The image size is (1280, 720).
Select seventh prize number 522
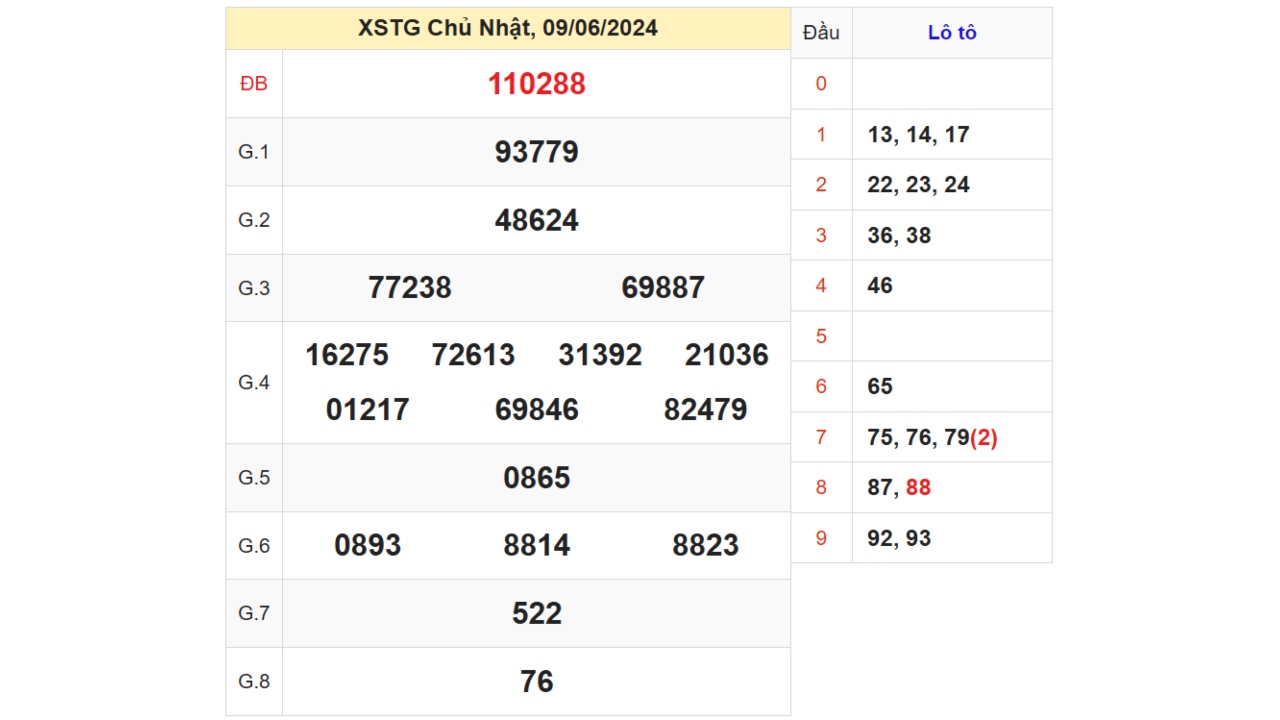537,614
